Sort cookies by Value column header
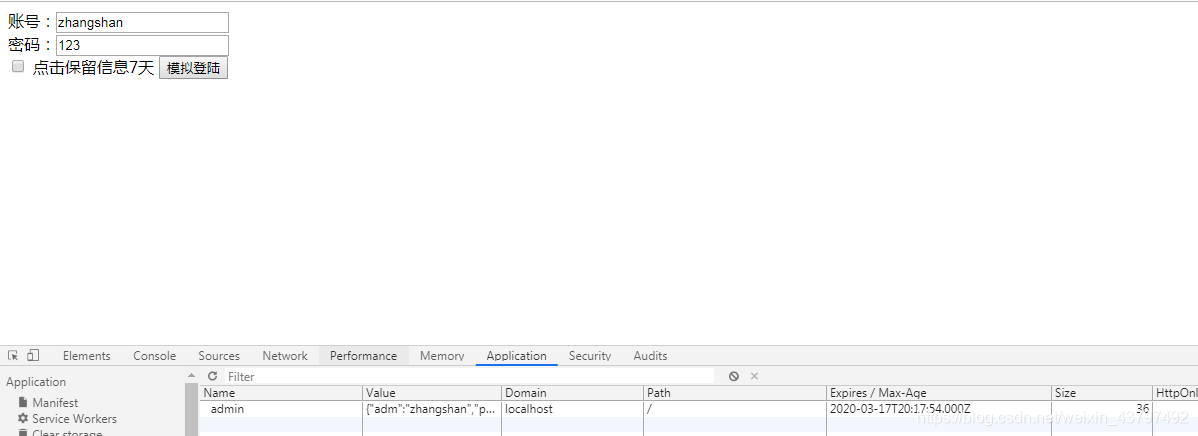The width and height of the screenshot is (1198, 436). click(x=432, y=392)
